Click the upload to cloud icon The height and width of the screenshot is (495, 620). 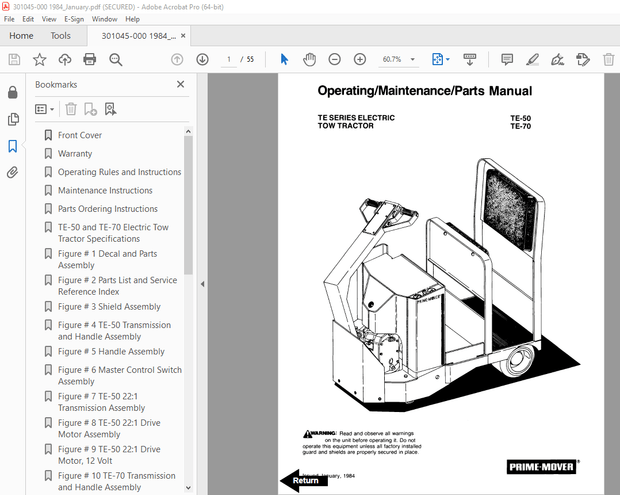point(65,60)
